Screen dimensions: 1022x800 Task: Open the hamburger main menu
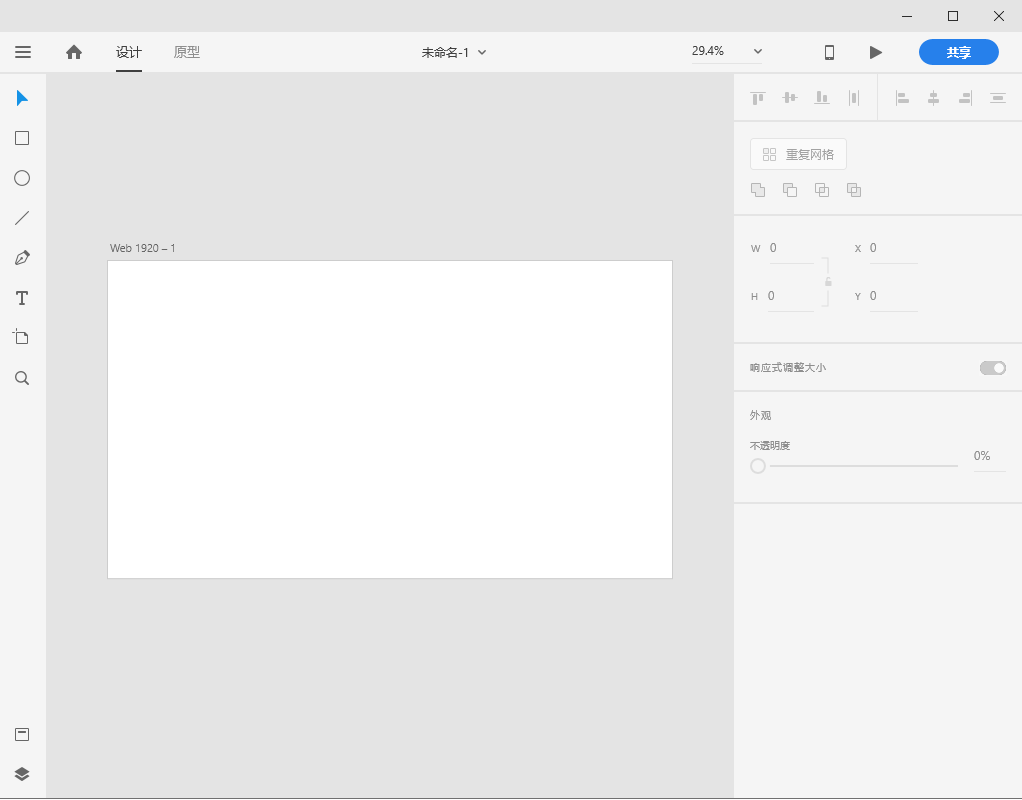point(23,52)
